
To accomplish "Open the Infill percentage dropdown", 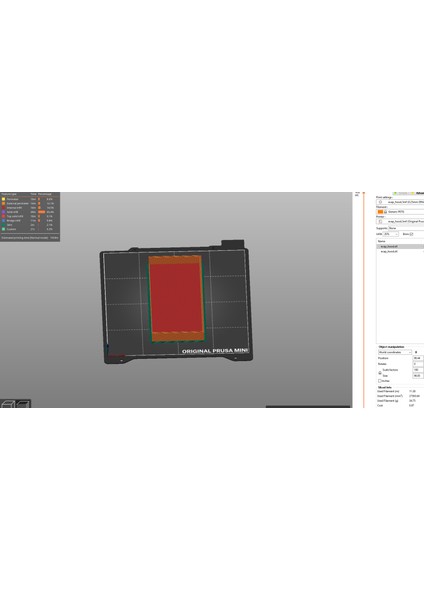I will click(x=391, y=234).
